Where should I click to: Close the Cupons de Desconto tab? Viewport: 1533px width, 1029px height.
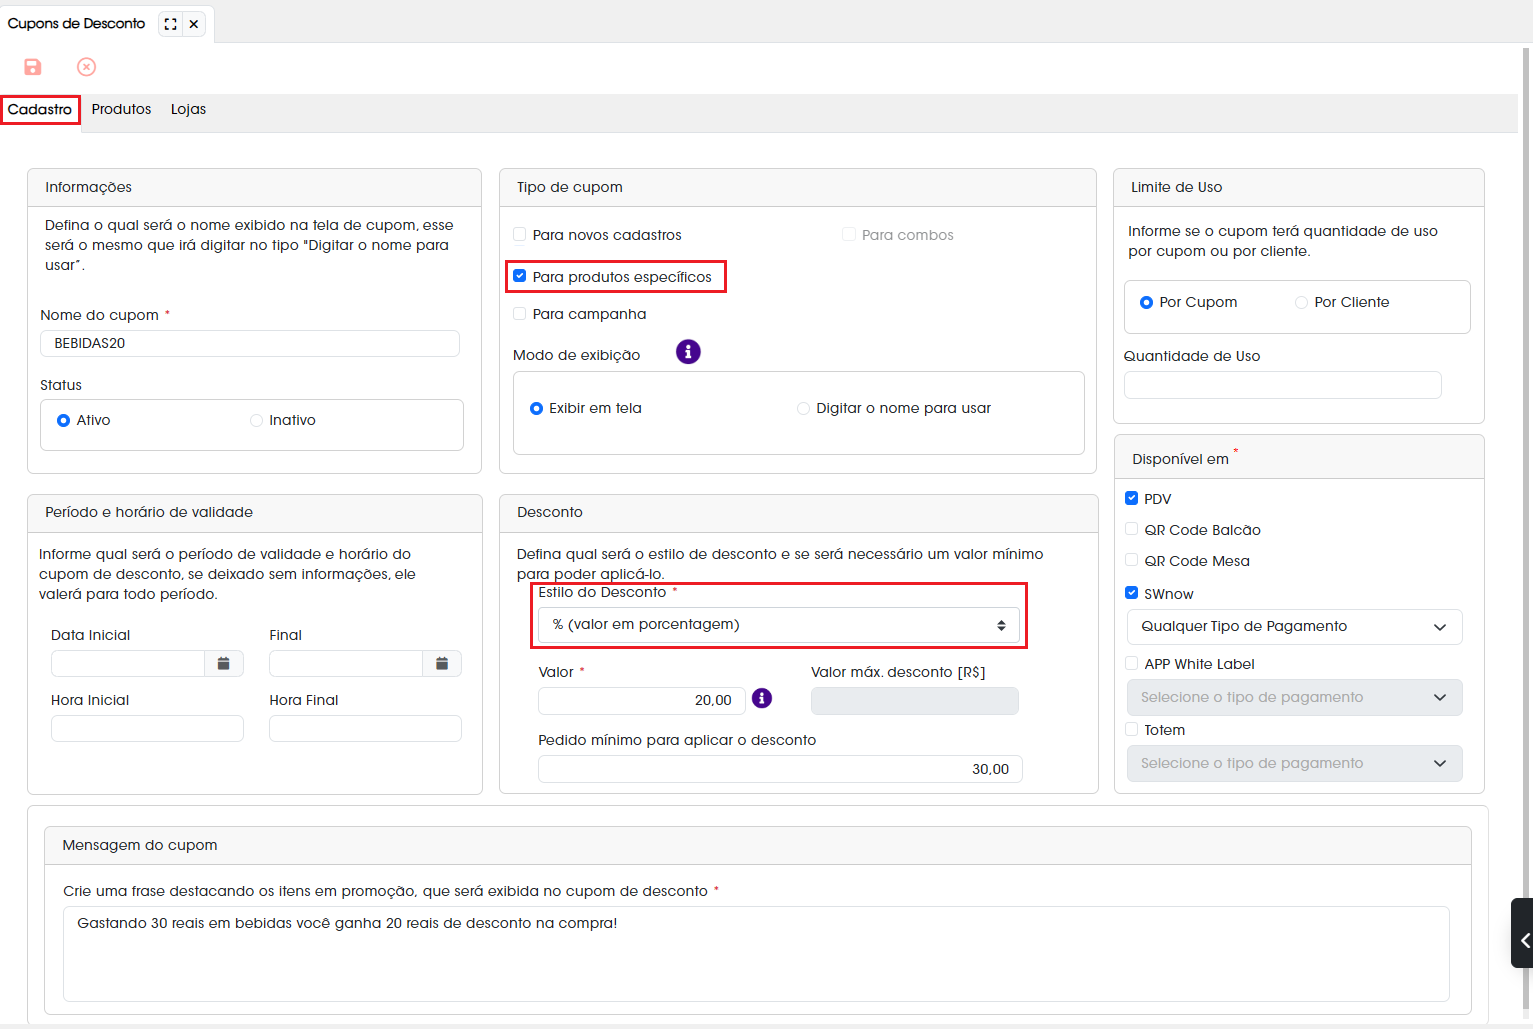pos(194,24)
